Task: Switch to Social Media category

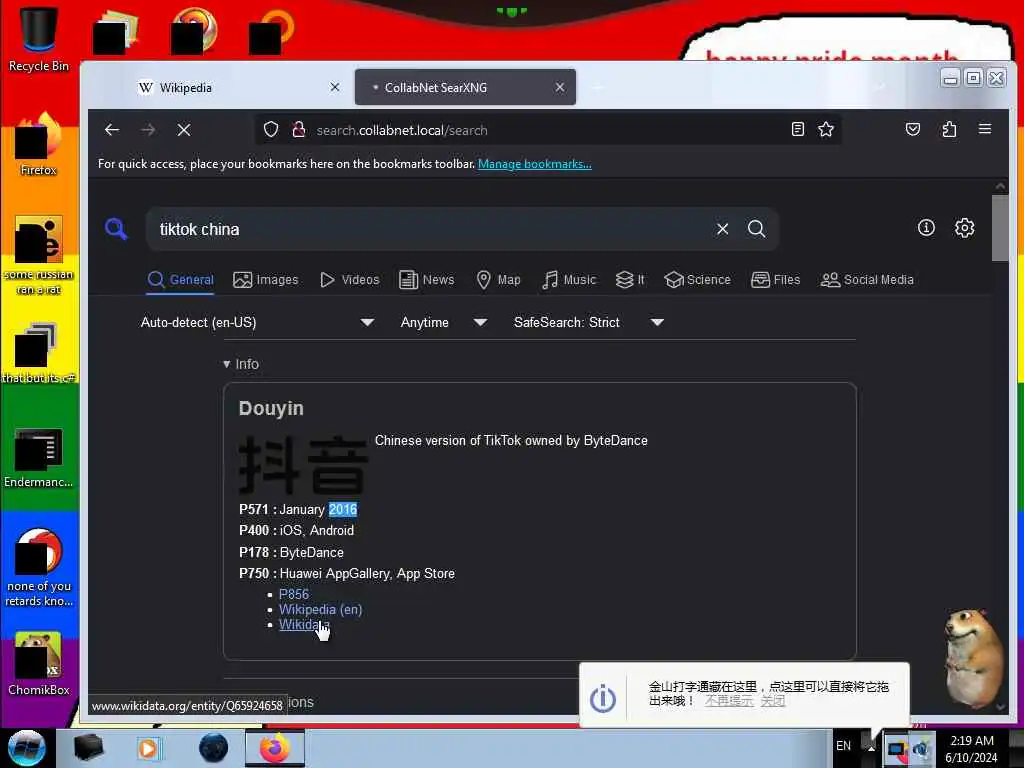Action: pos(867,280)
